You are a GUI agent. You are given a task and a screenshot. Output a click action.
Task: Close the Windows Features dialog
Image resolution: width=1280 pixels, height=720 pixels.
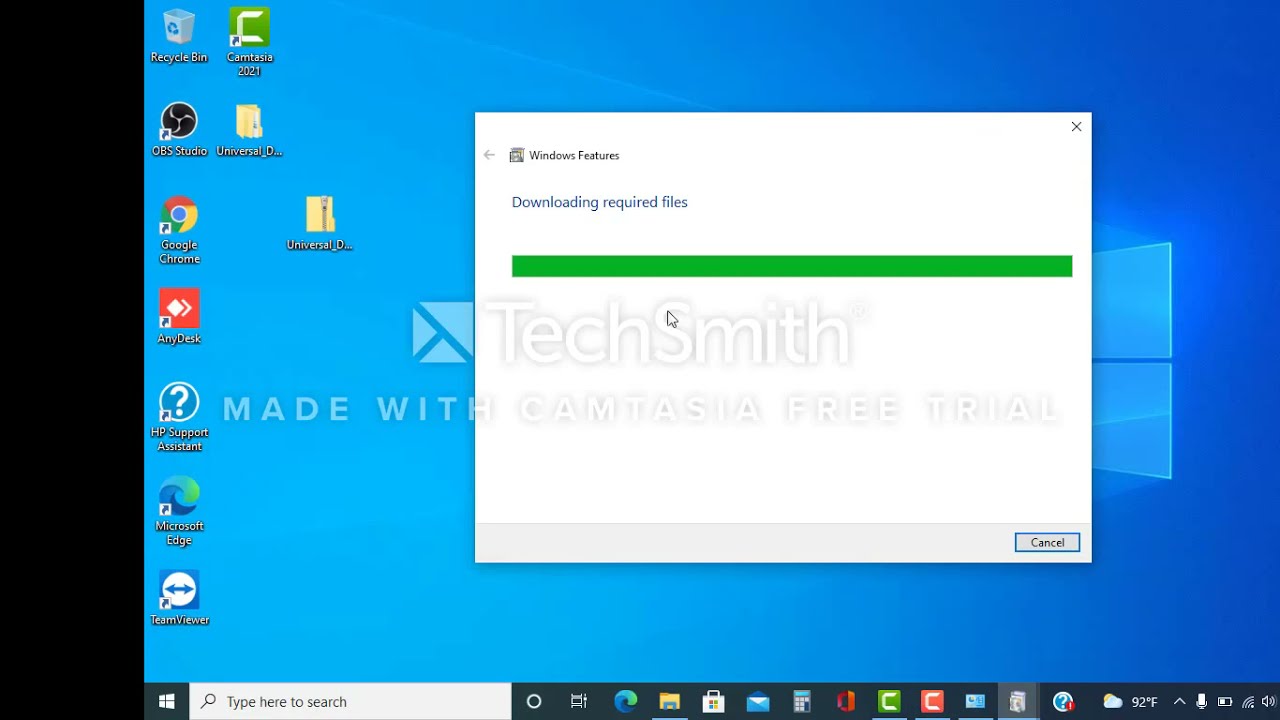point(1076,127)
